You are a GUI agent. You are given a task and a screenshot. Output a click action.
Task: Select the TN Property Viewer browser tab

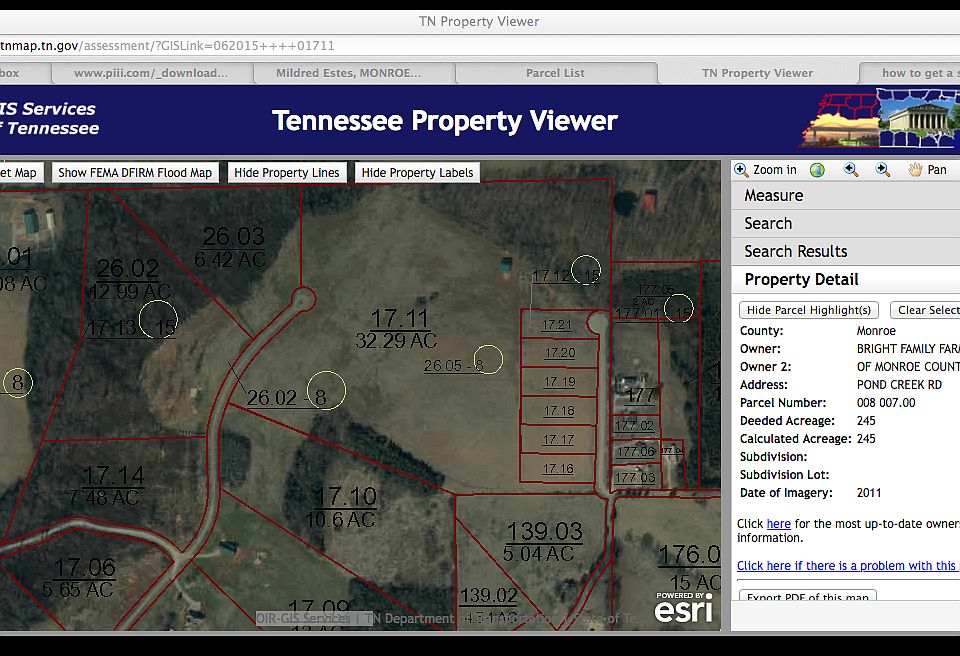pyautogui.click(x=757, y=73)
